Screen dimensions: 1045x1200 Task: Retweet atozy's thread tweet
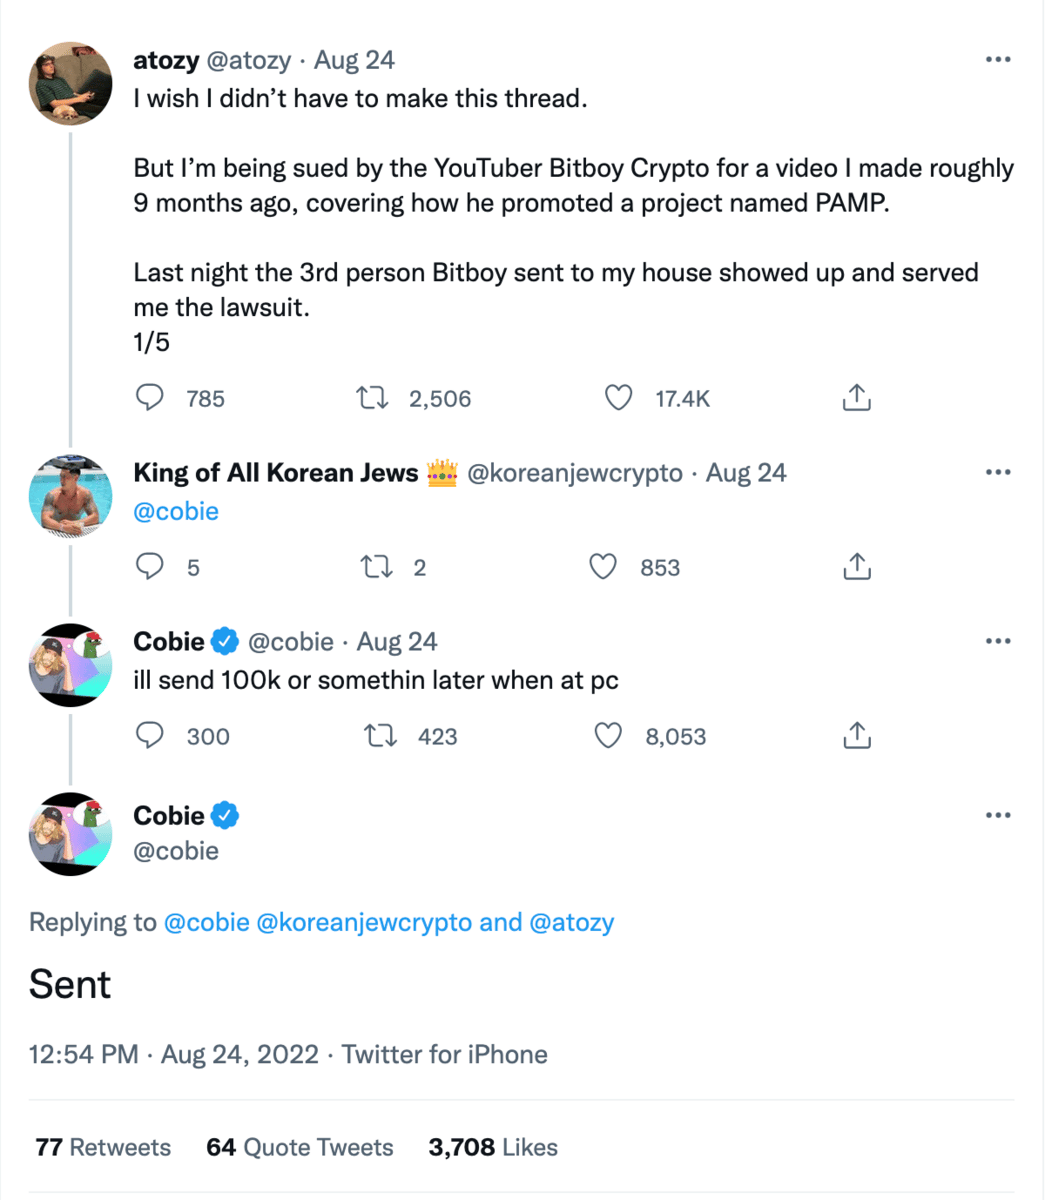pyautogui.click(x=374, y=398)
